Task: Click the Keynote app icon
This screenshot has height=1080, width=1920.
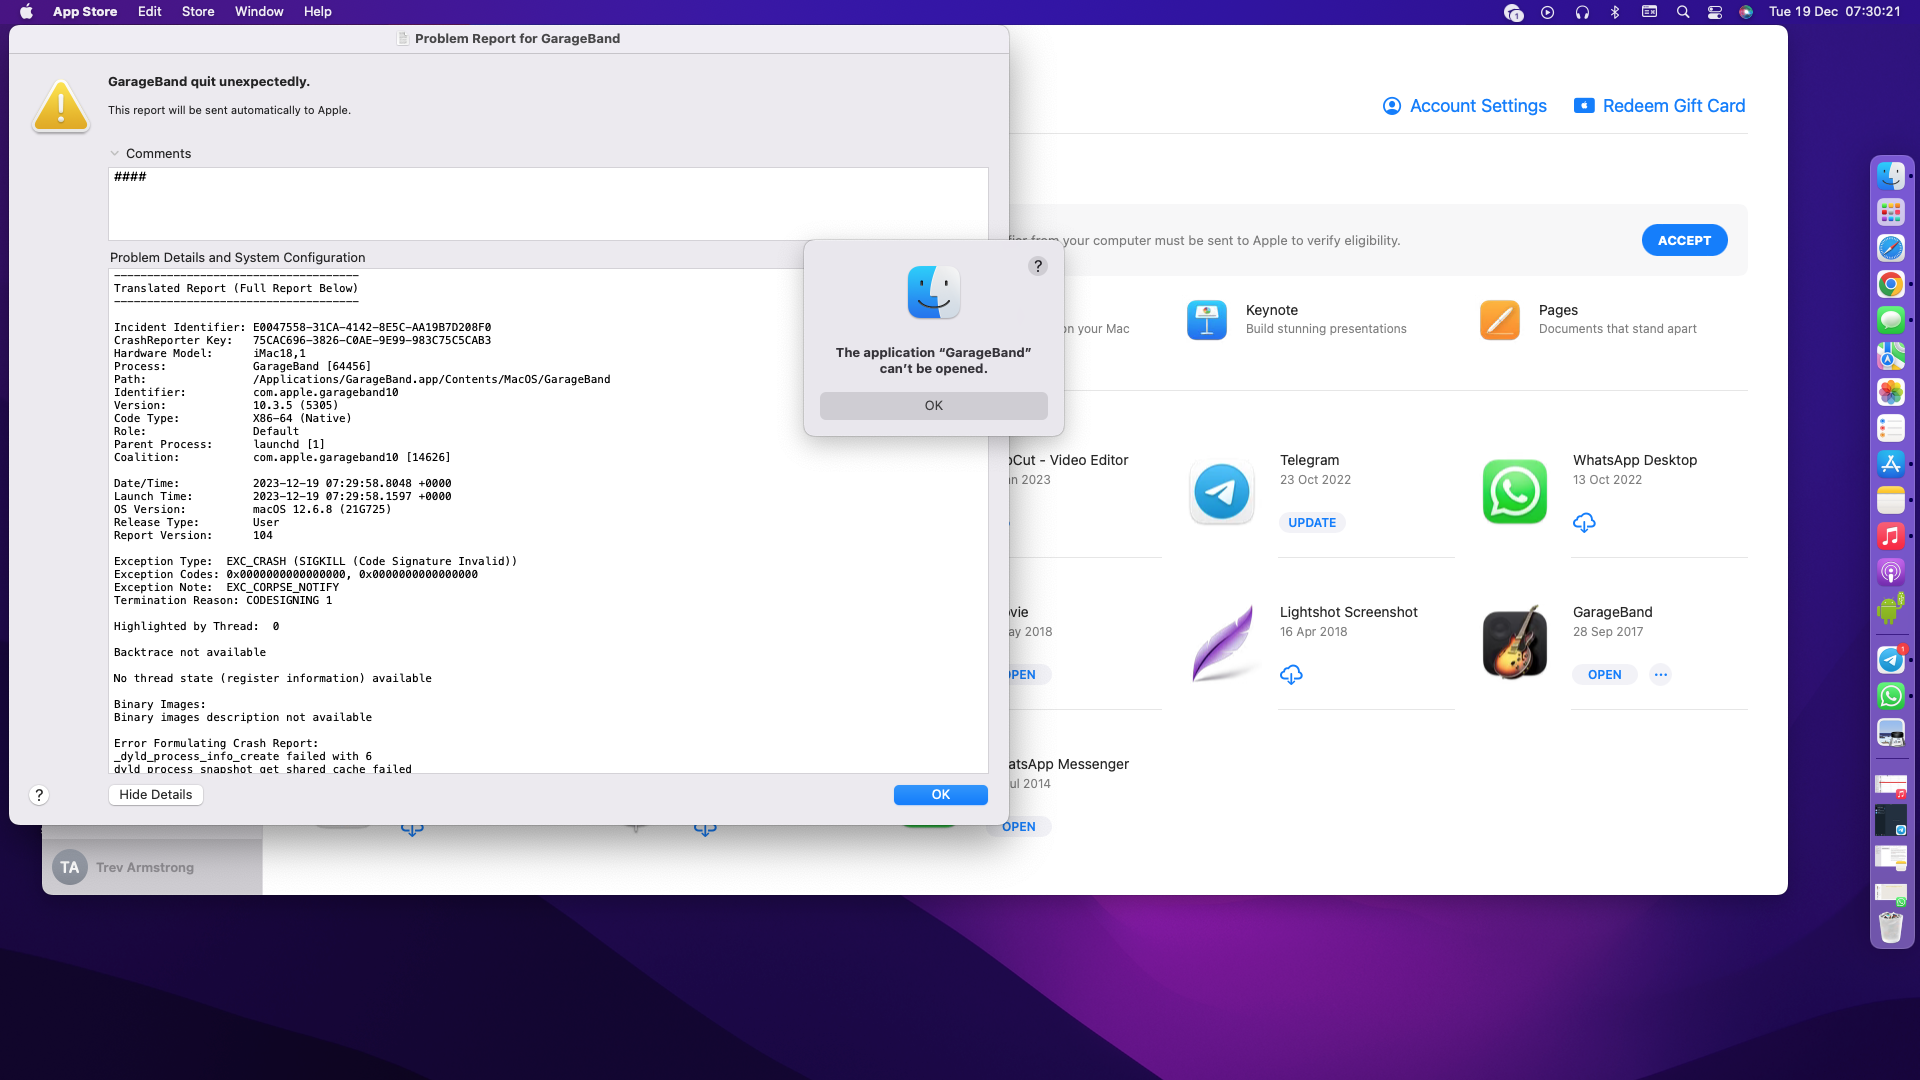Action: tap(1206, 320)
